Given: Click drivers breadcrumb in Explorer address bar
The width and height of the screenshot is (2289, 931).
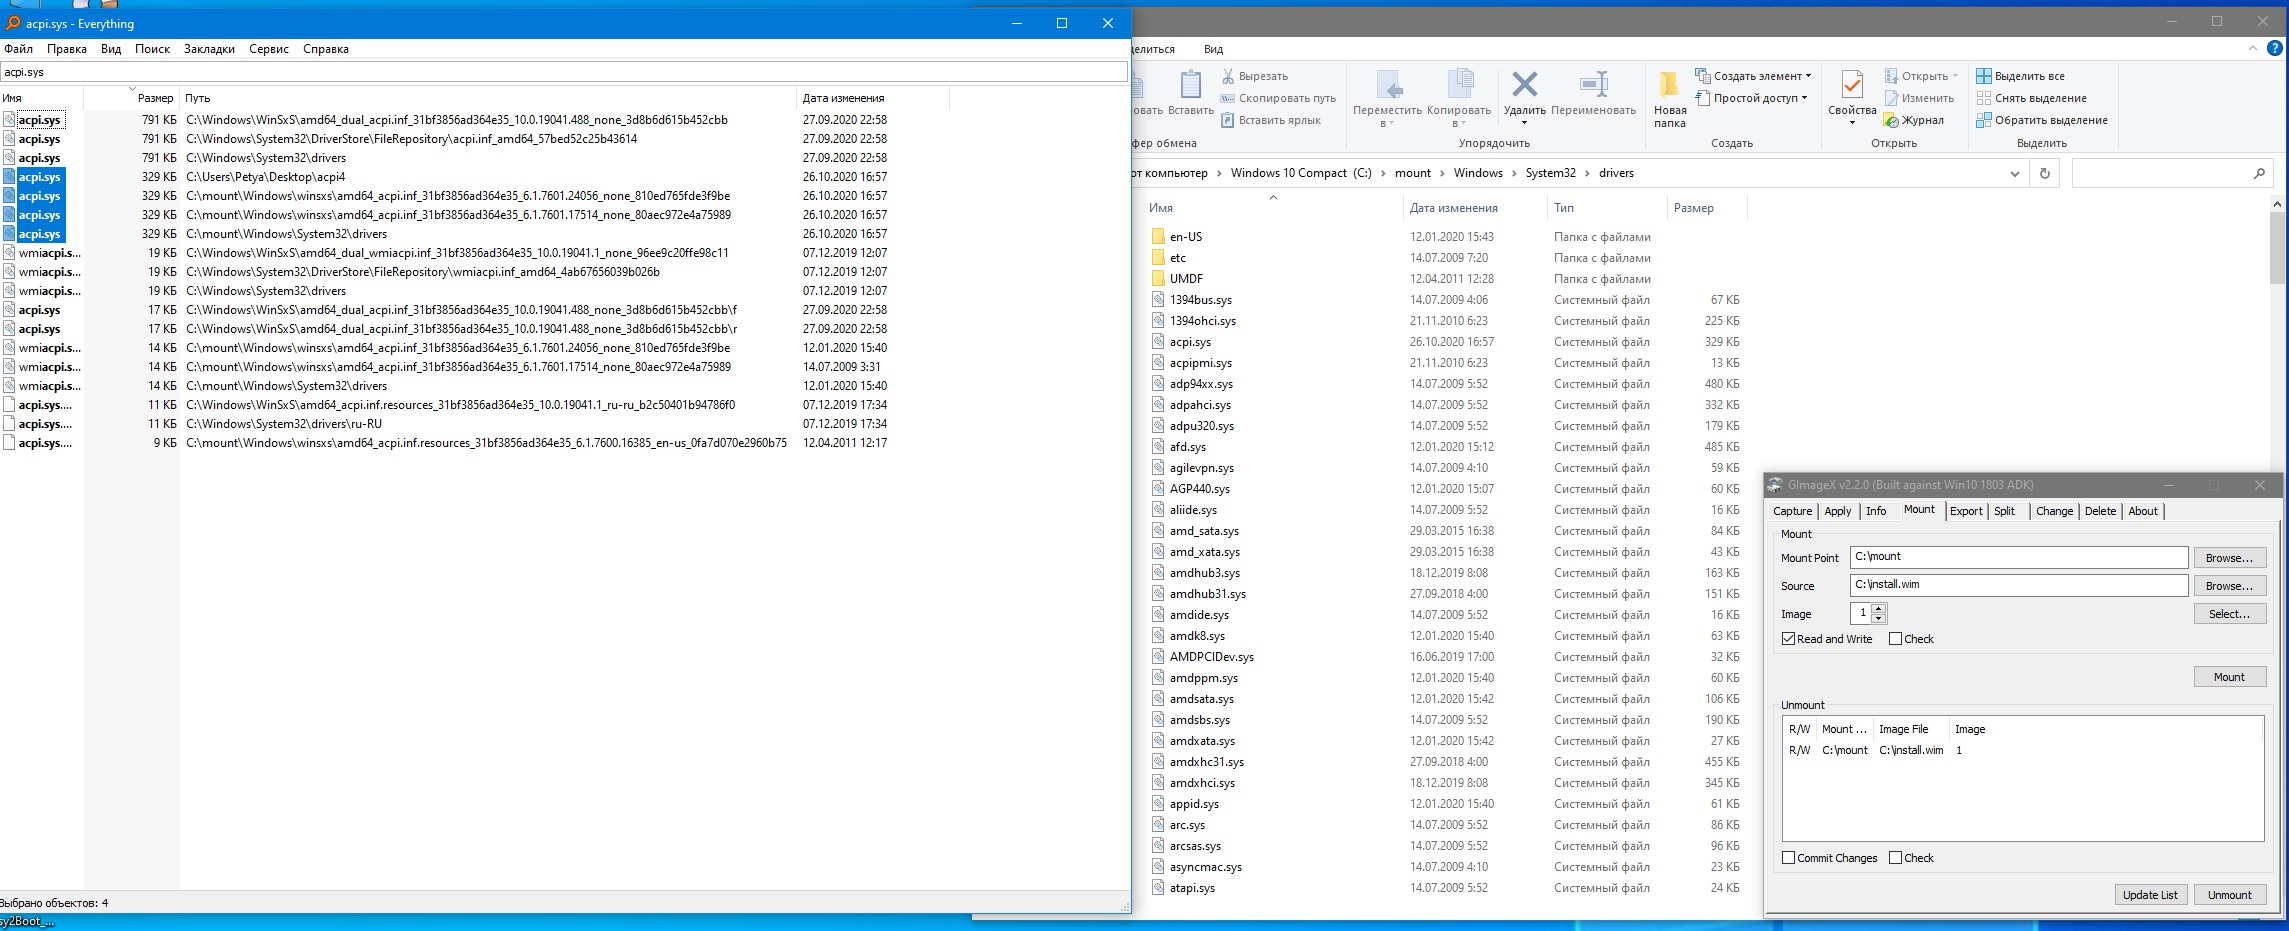Looking at the screenshot, I should click(x=1616, y=173).
